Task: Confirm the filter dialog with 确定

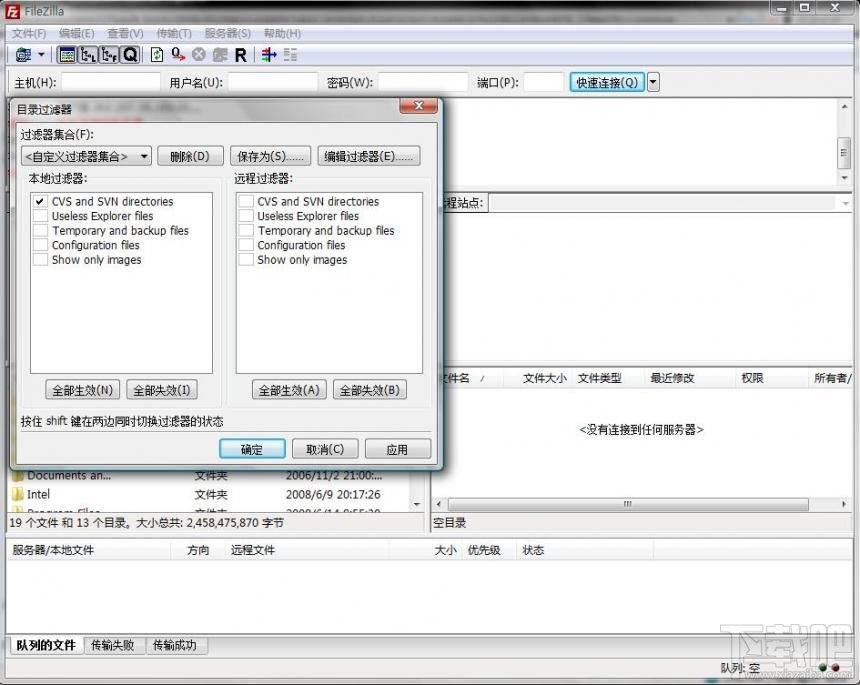Action: (252, 449)
